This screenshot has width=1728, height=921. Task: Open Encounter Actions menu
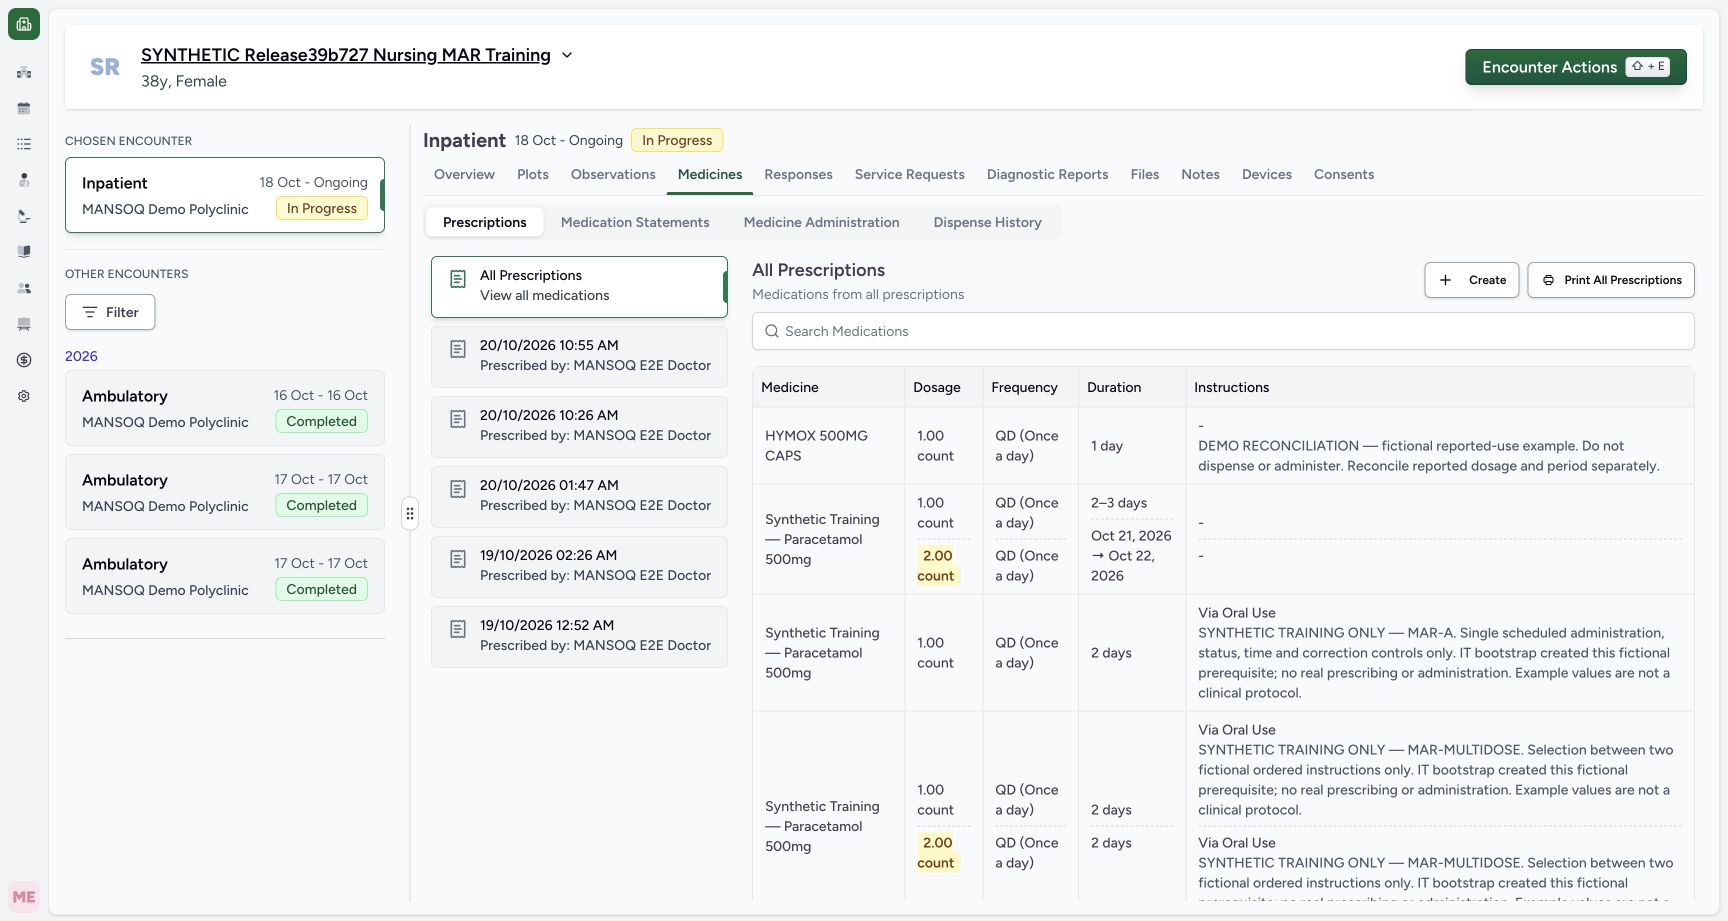[1576, 67]
